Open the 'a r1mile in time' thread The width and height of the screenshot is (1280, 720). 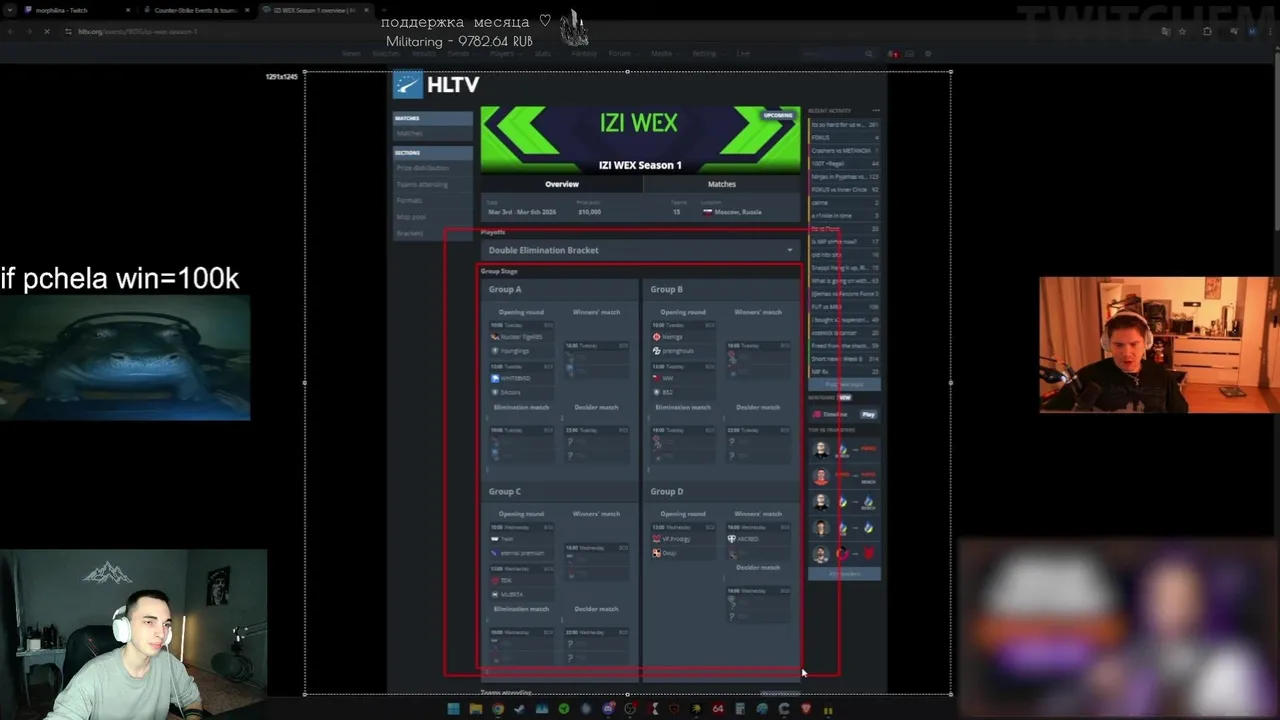pos(845,215)
